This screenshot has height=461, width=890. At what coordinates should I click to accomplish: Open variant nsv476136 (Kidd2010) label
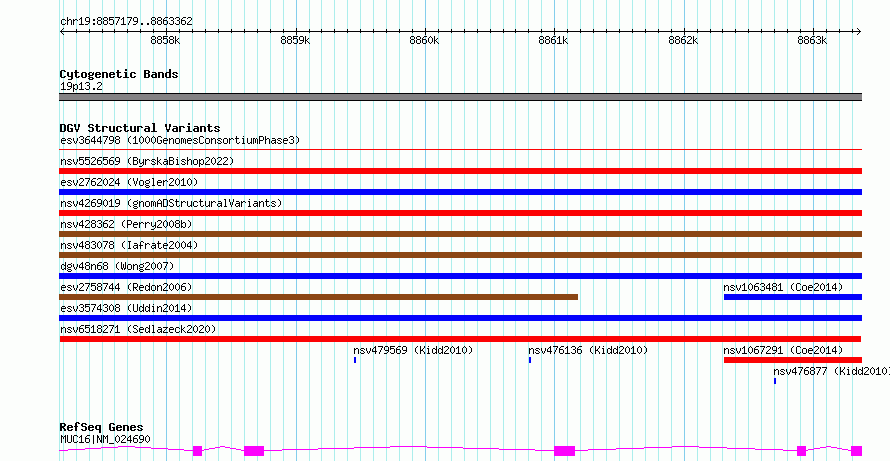point(588,350)
